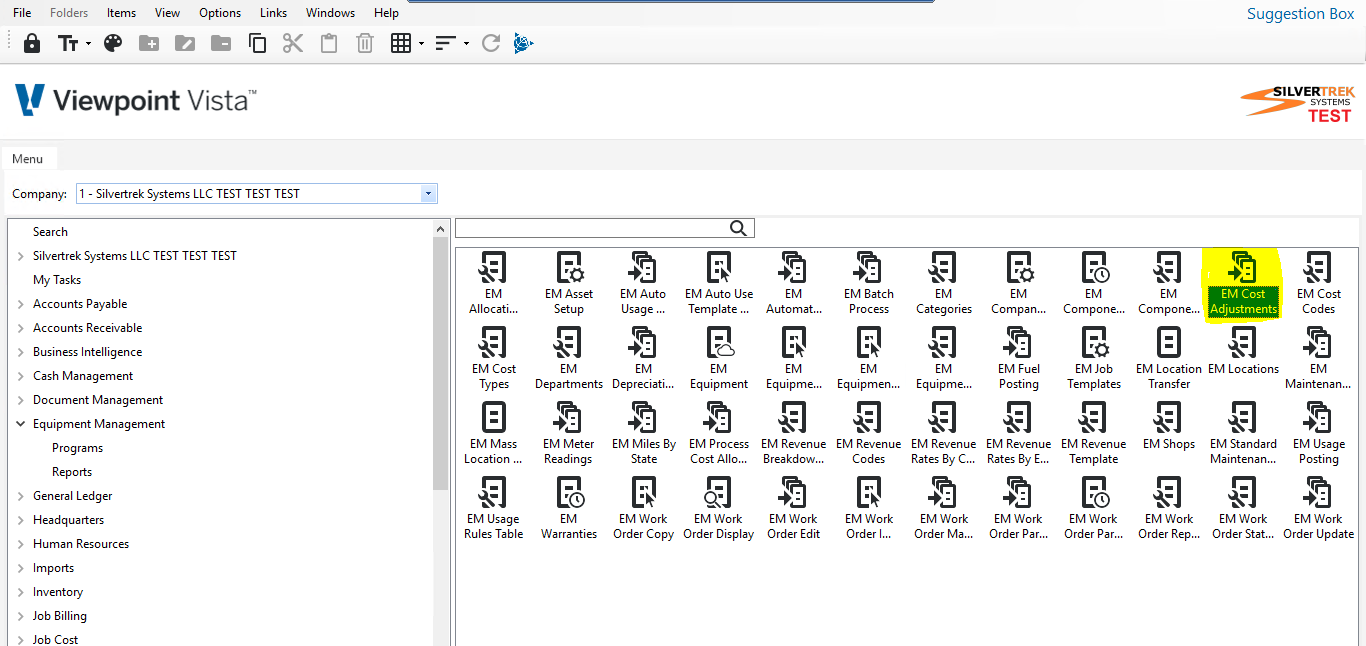The image size is (1366, 646).
Task: Open the EM Location Transfer program
Action: tap(1169, 359)
